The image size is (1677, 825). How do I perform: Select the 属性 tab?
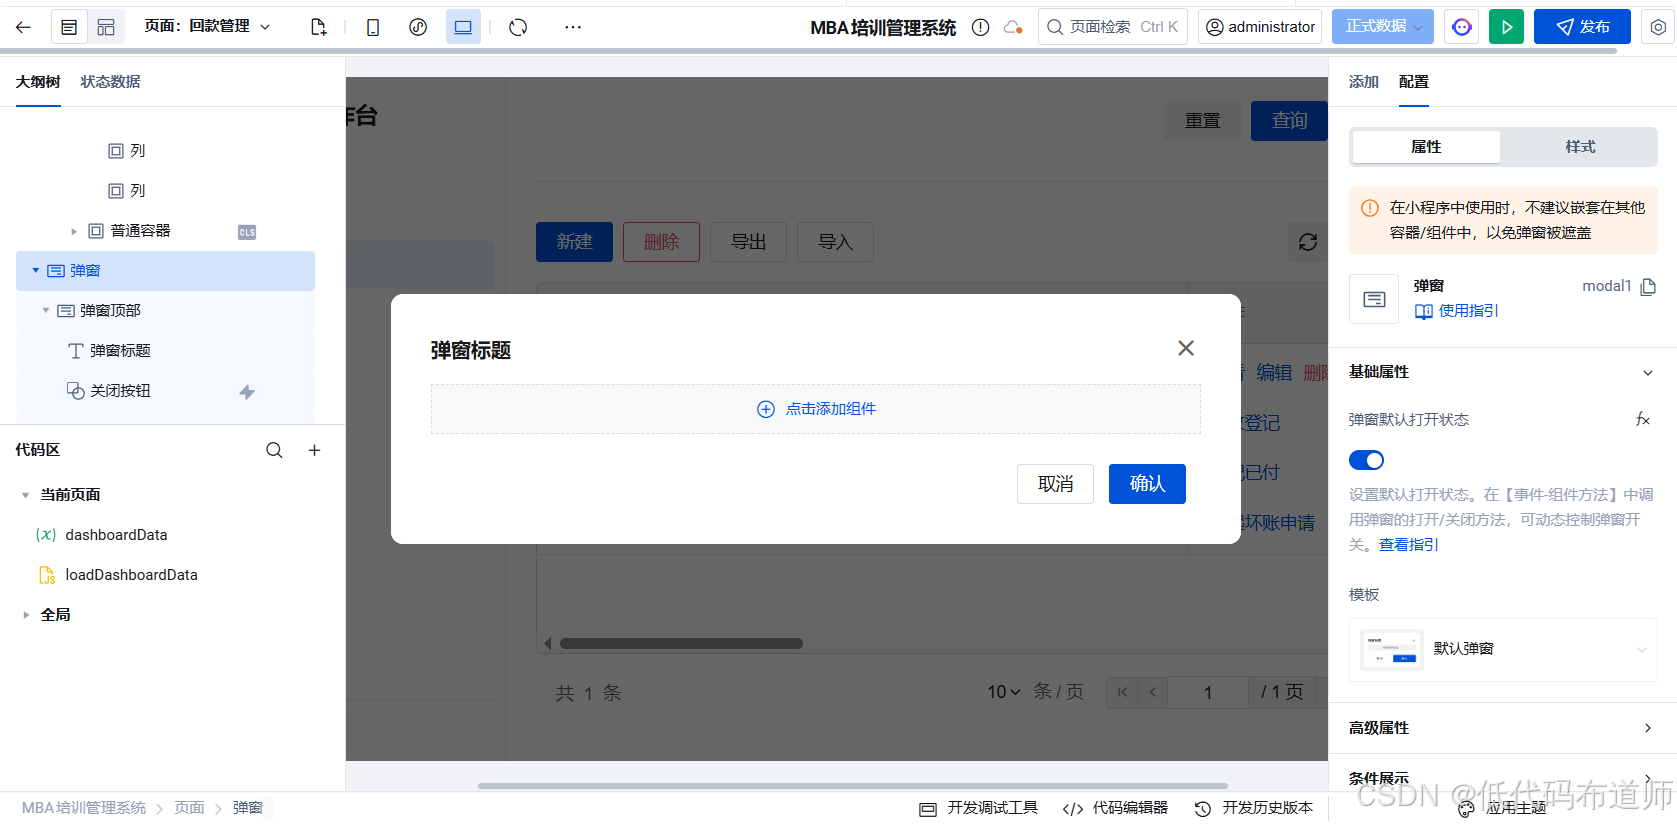(x=1426, y=147)
